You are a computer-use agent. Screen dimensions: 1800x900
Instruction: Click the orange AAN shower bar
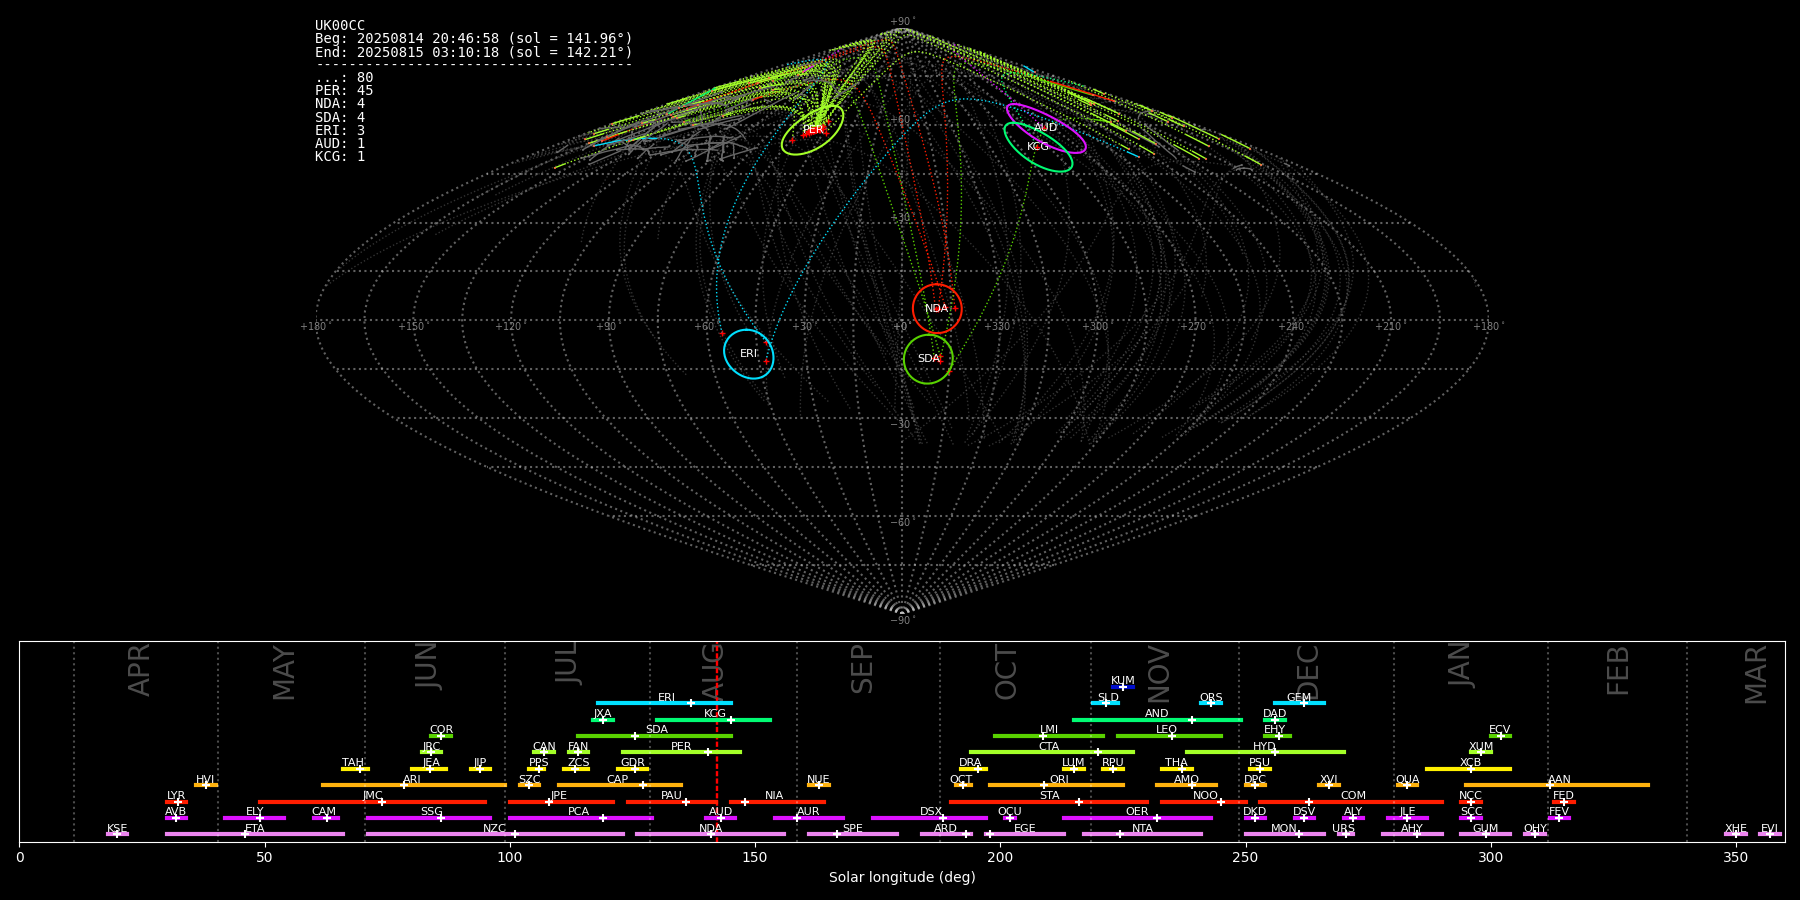1557,785
